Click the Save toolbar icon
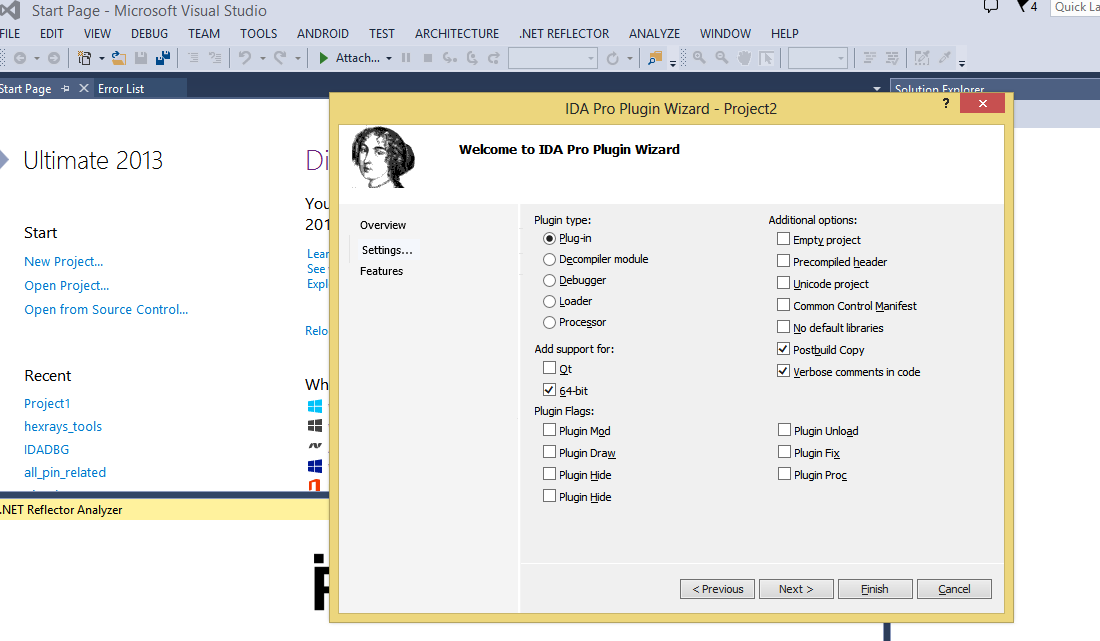This screenshot has height=641, width=1100. (x=141, y=58)
